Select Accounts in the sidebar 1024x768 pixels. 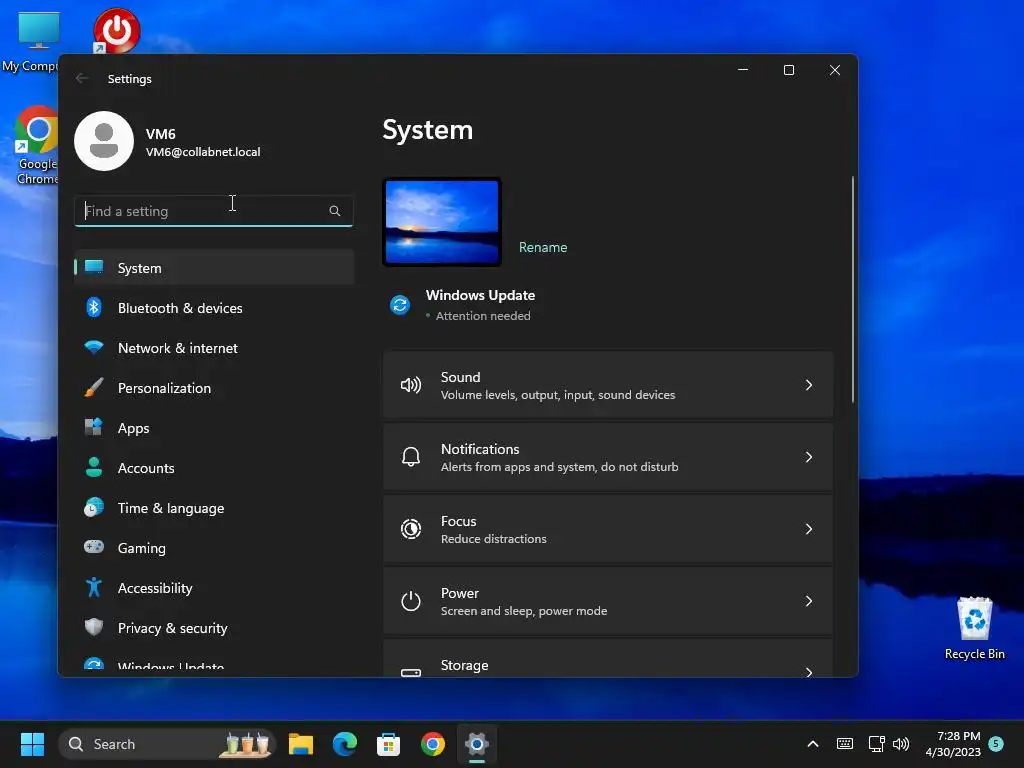tap(214, 468)
